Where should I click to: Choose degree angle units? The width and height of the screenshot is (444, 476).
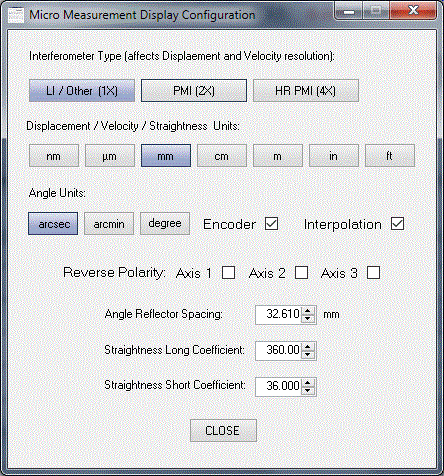click(x=165, y=224)
